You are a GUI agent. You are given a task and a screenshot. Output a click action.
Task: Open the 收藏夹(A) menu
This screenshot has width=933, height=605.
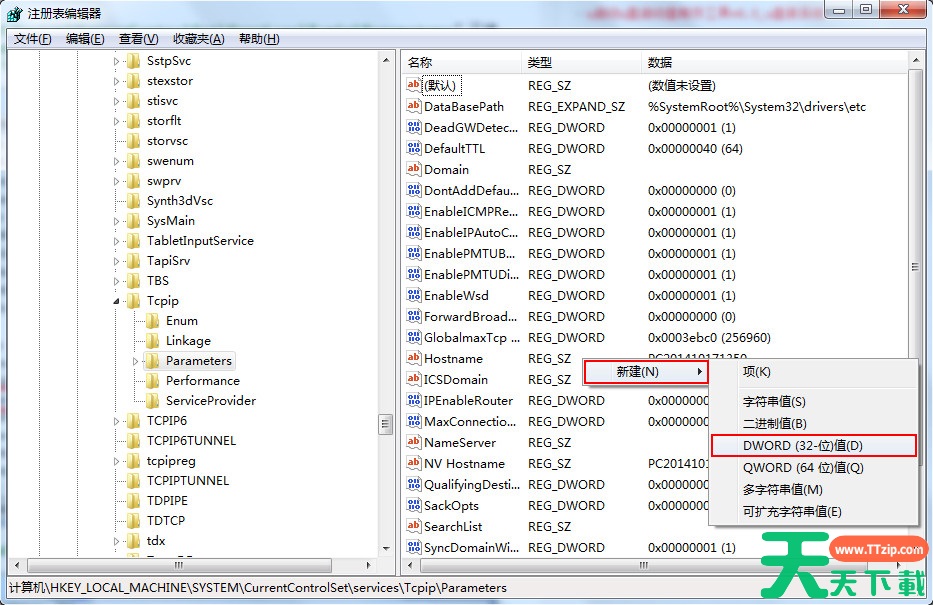(198, 39)
